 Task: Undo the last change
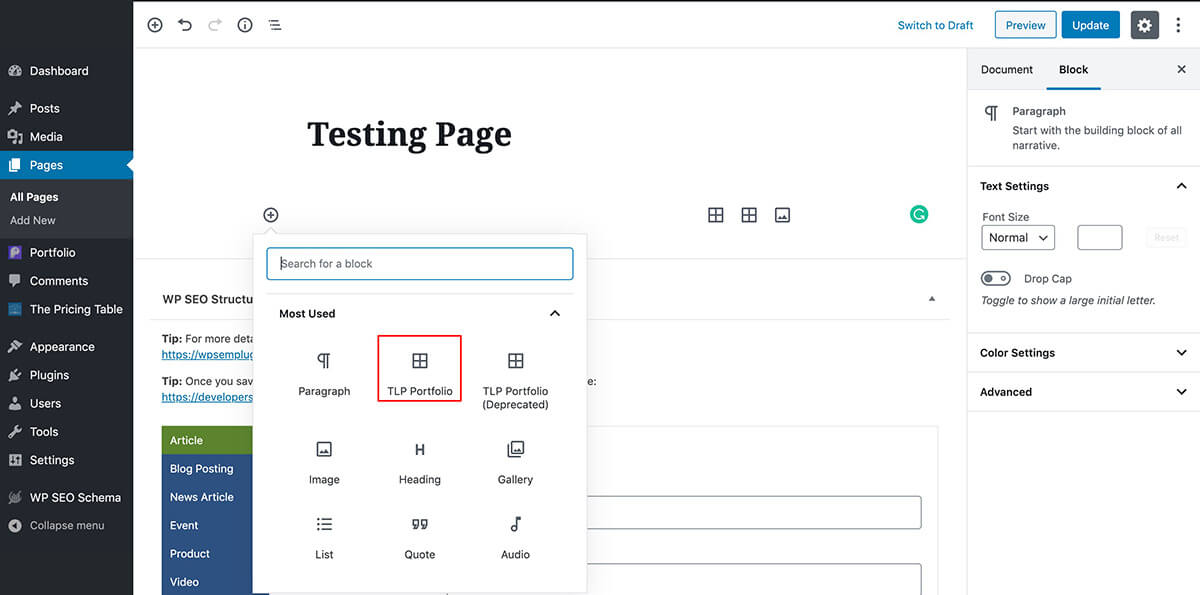(185, 25)
